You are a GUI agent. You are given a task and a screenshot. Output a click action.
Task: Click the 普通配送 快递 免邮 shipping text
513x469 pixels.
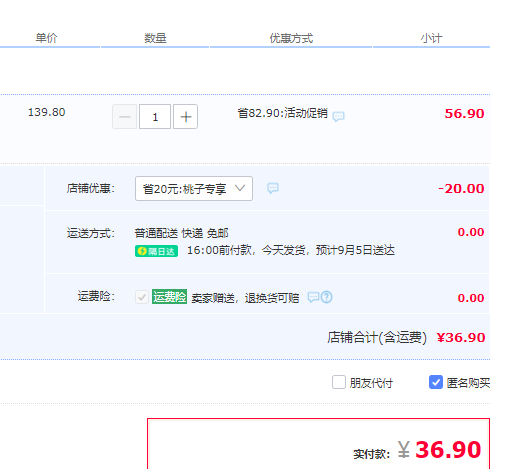tap(181, 233)
